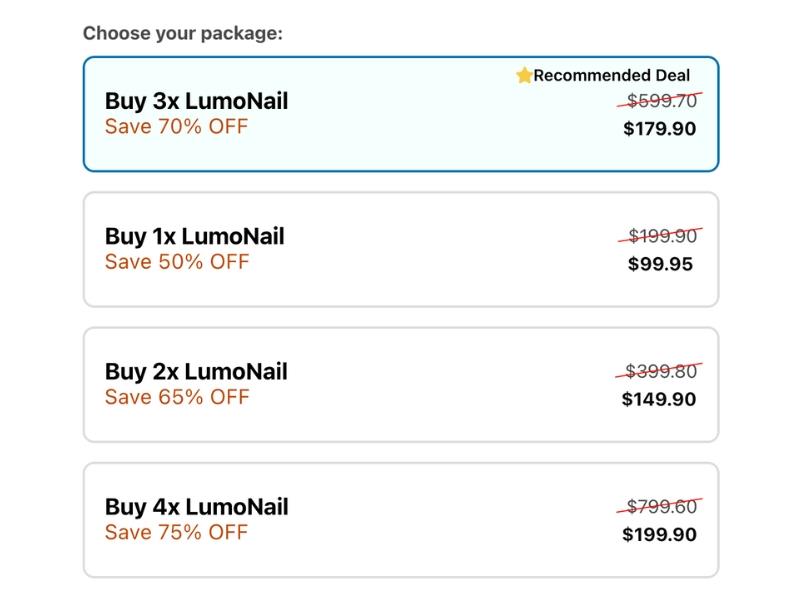This screenshot has height=600, width=800.
Task: Click the crossed-out $799.60 price
Action: [660, 506]
